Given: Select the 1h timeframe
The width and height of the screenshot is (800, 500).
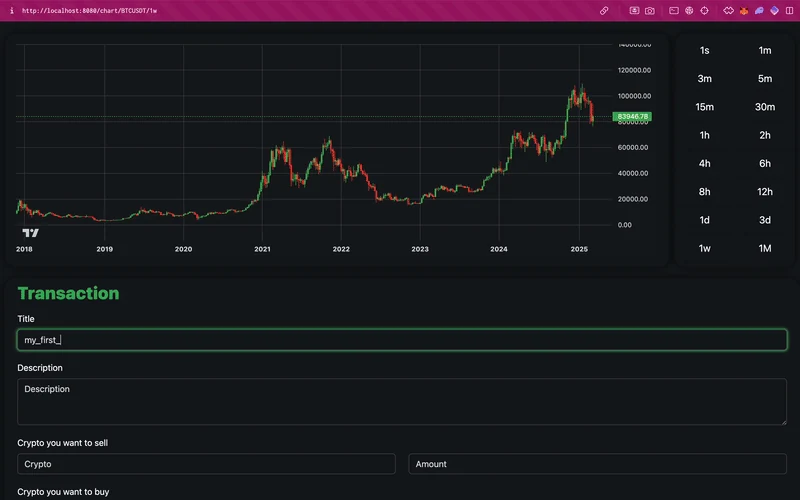Looking at the screenshot, I should point(705,135).
